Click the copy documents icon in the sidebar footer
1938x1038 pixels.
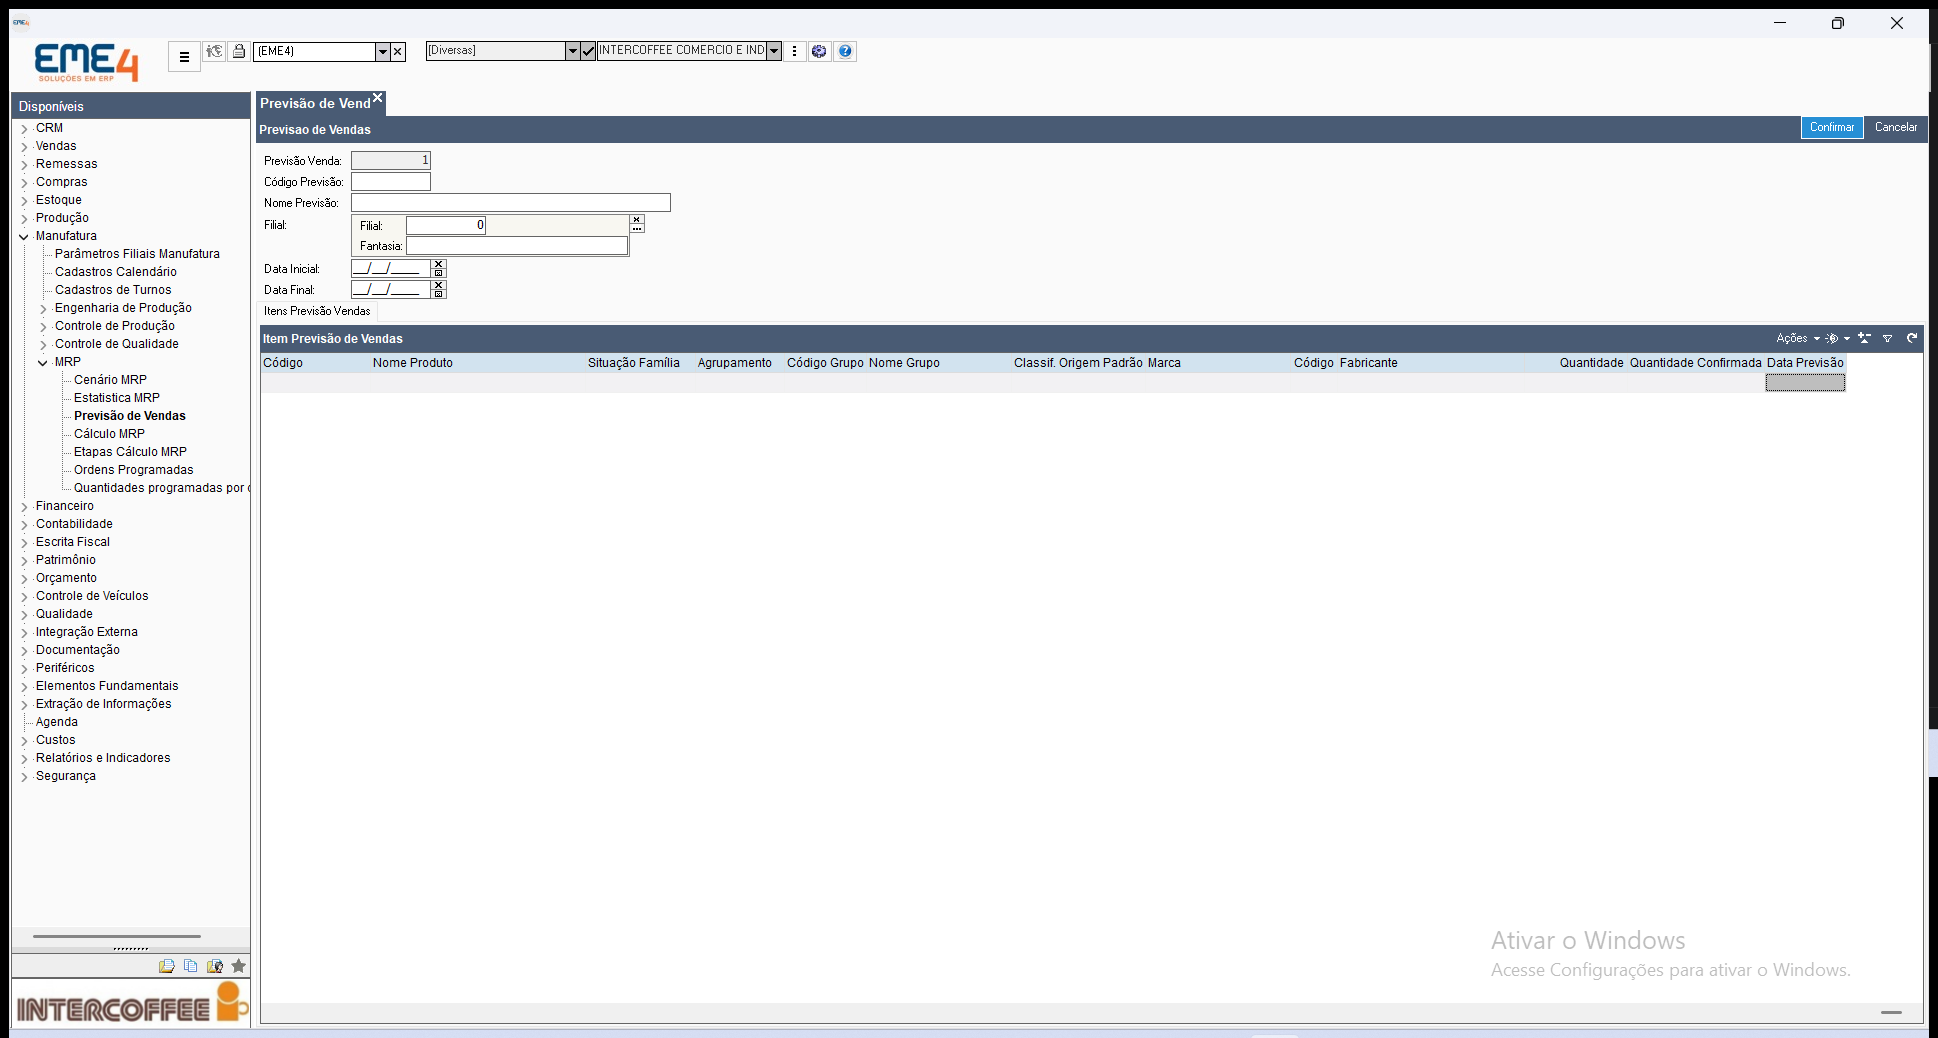[x=190, y=966]
